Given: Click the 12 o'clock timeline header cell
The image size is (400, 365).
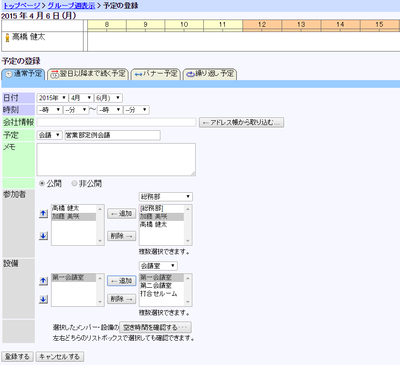Looking at the screenshot, I should tap(262, 25).
